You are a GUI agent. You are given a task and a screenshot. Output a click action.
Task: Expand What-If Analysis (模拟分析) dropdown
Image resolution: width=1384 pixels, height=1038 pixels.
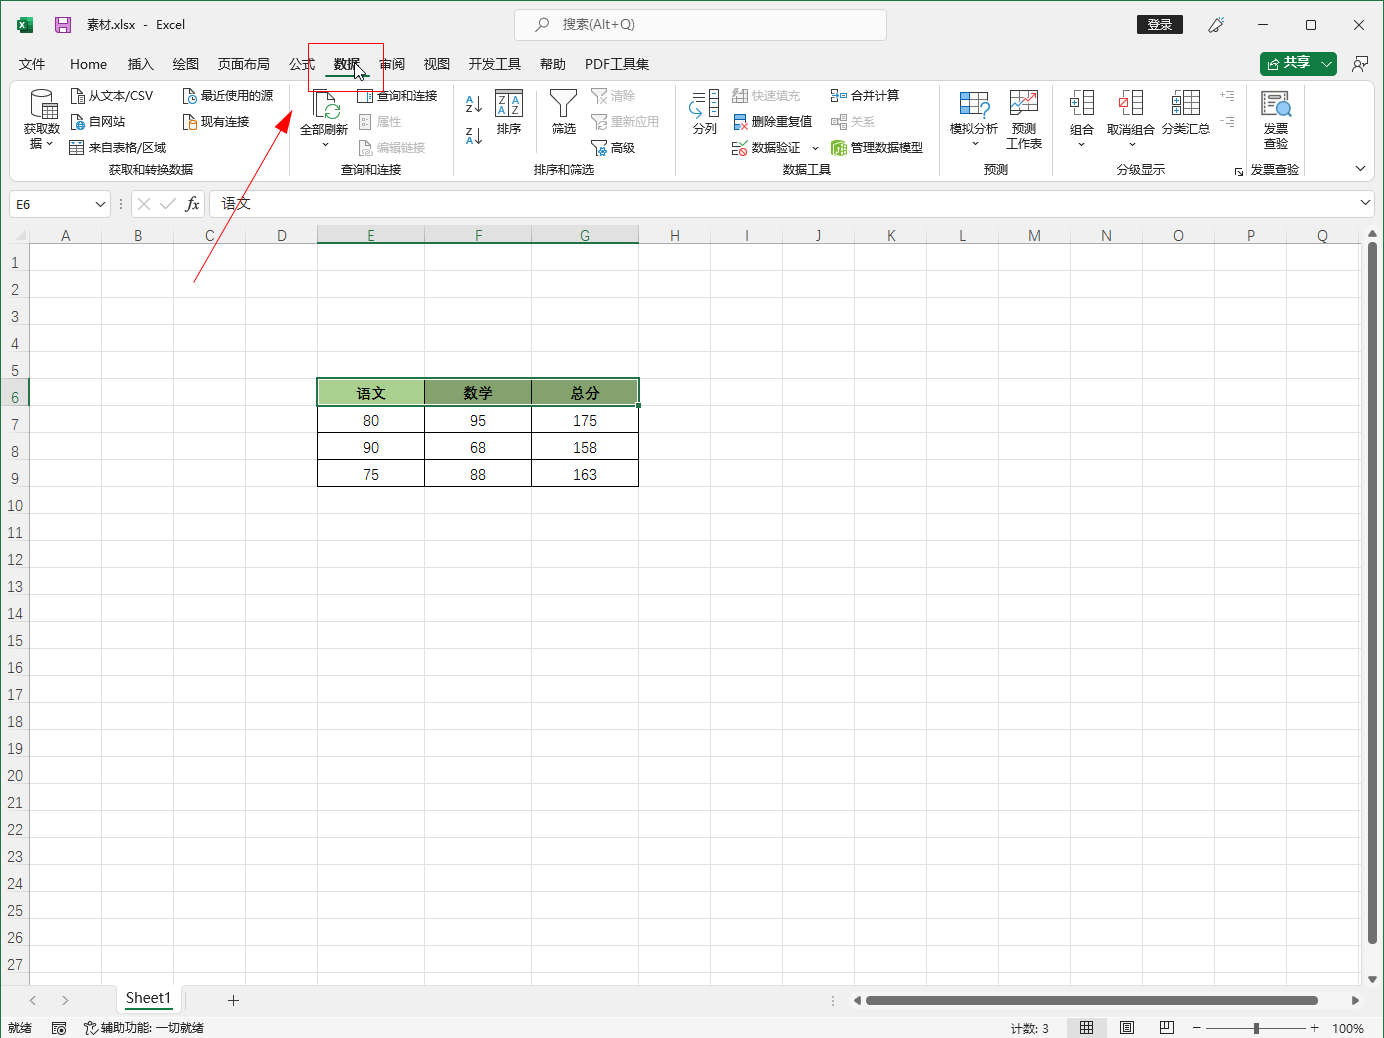coord(975,144)
